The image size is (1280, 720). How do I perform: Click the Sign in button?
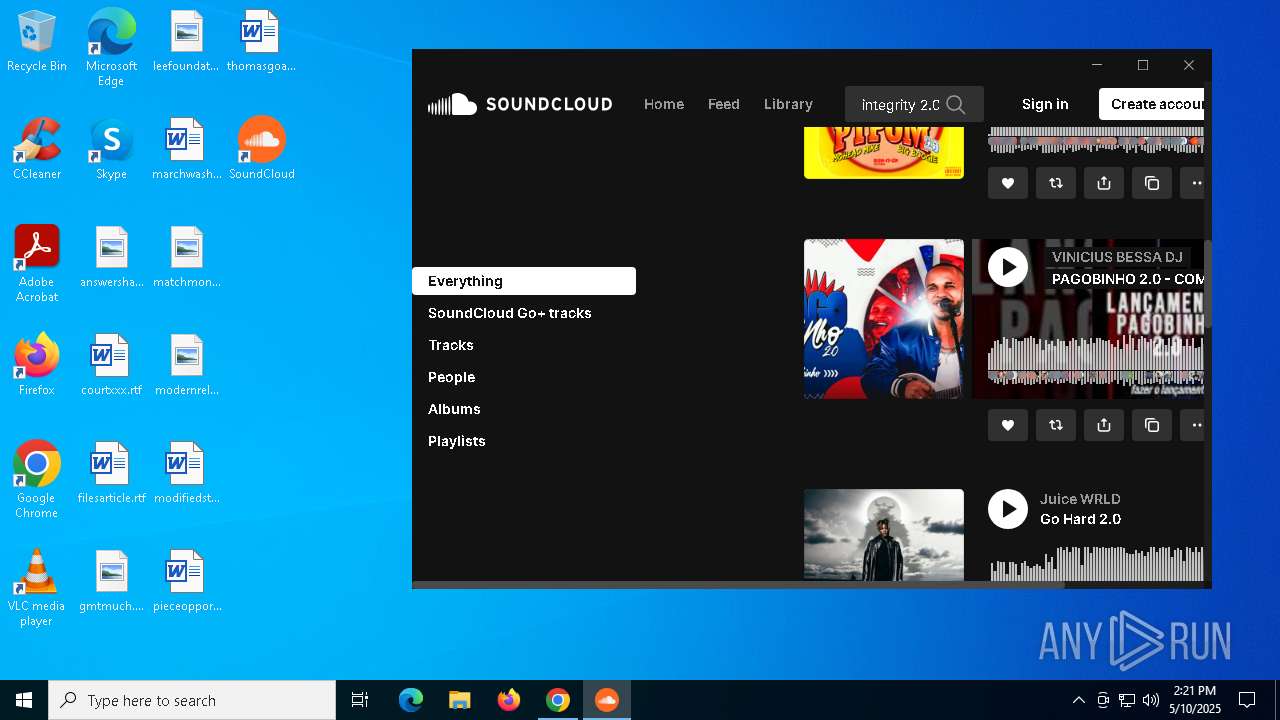tap(1045, 104)
